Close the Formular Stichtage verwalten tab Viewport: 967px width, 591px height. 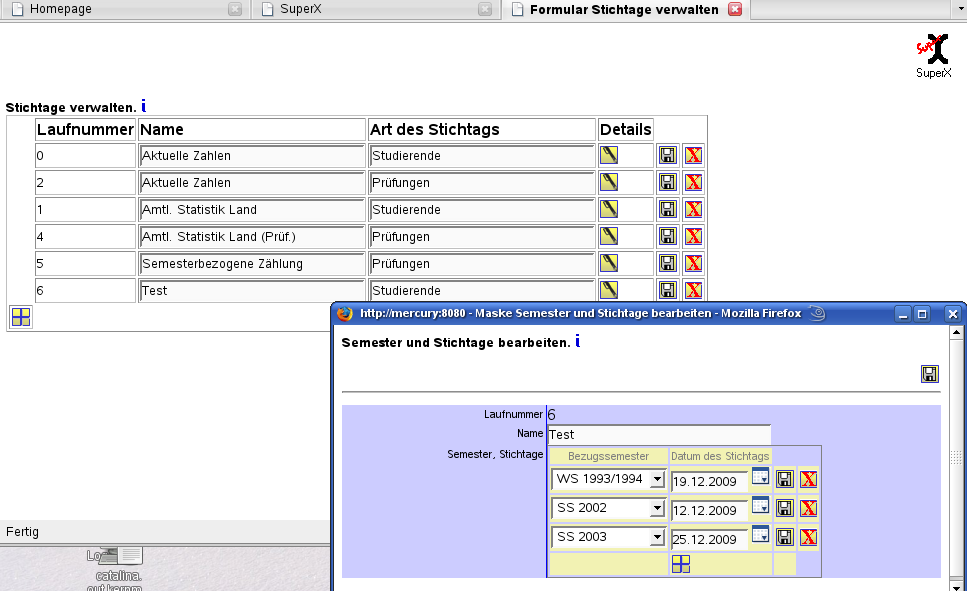tap(735, 9)
